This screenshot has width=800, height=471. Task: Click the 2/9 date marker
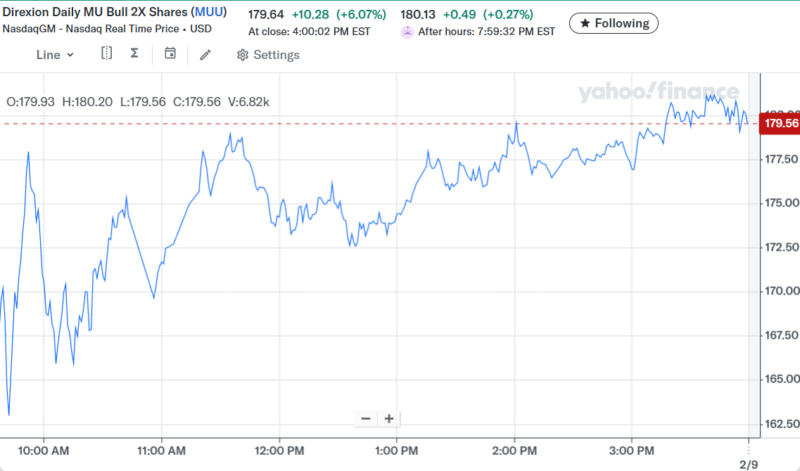[749, 465]
